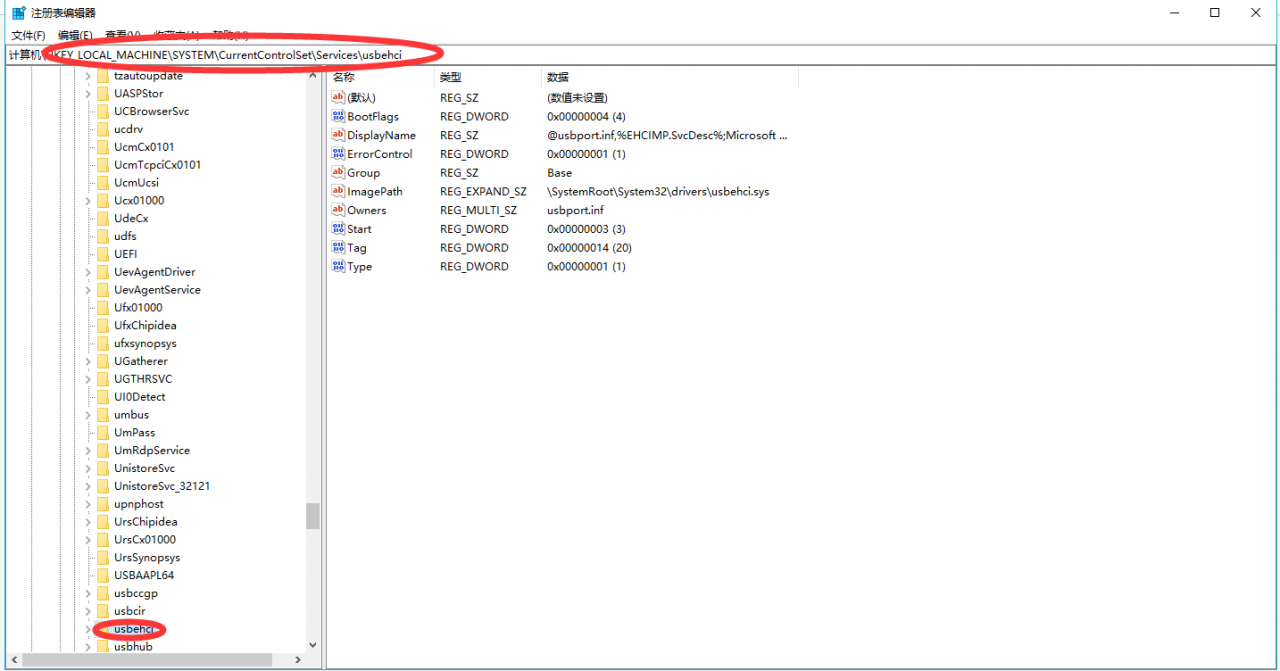
Task: Expand the UnistoreSvc_32121 key
Action: (x=87, y=486)
